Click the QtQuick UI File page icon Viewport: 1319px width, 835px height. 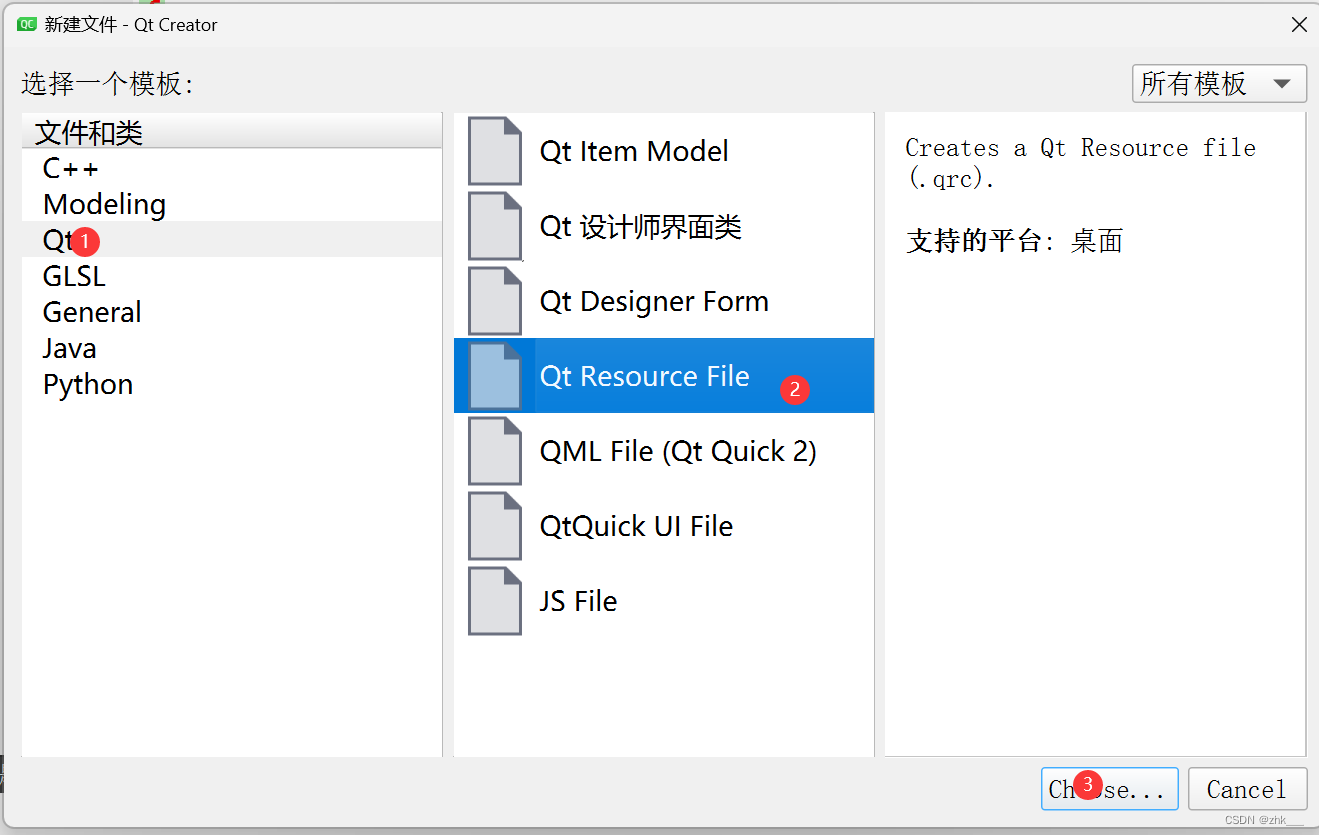pos(495,526)
